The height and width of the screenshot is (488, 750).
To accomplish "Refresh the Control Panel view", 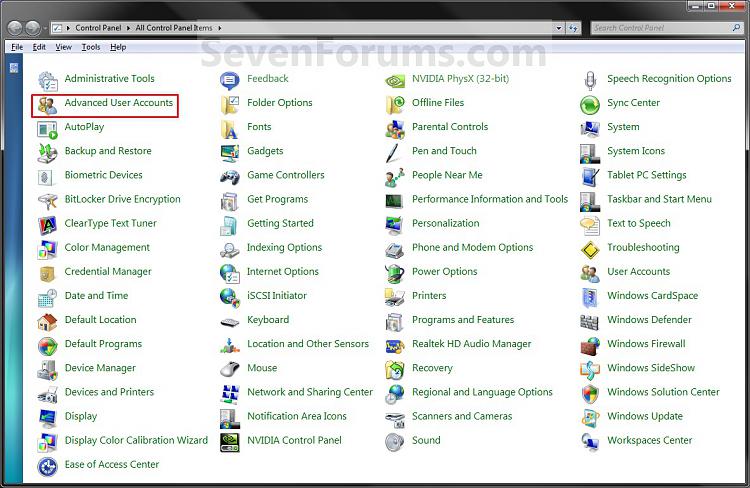I will pos(573,28).
